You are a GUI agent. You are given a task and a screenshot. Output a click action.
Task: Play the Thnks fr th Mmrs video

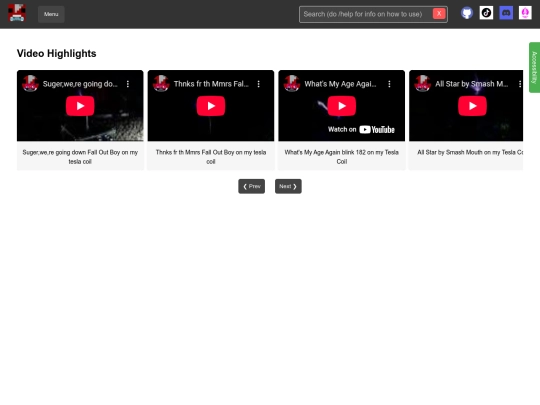[x=211, y=106]
